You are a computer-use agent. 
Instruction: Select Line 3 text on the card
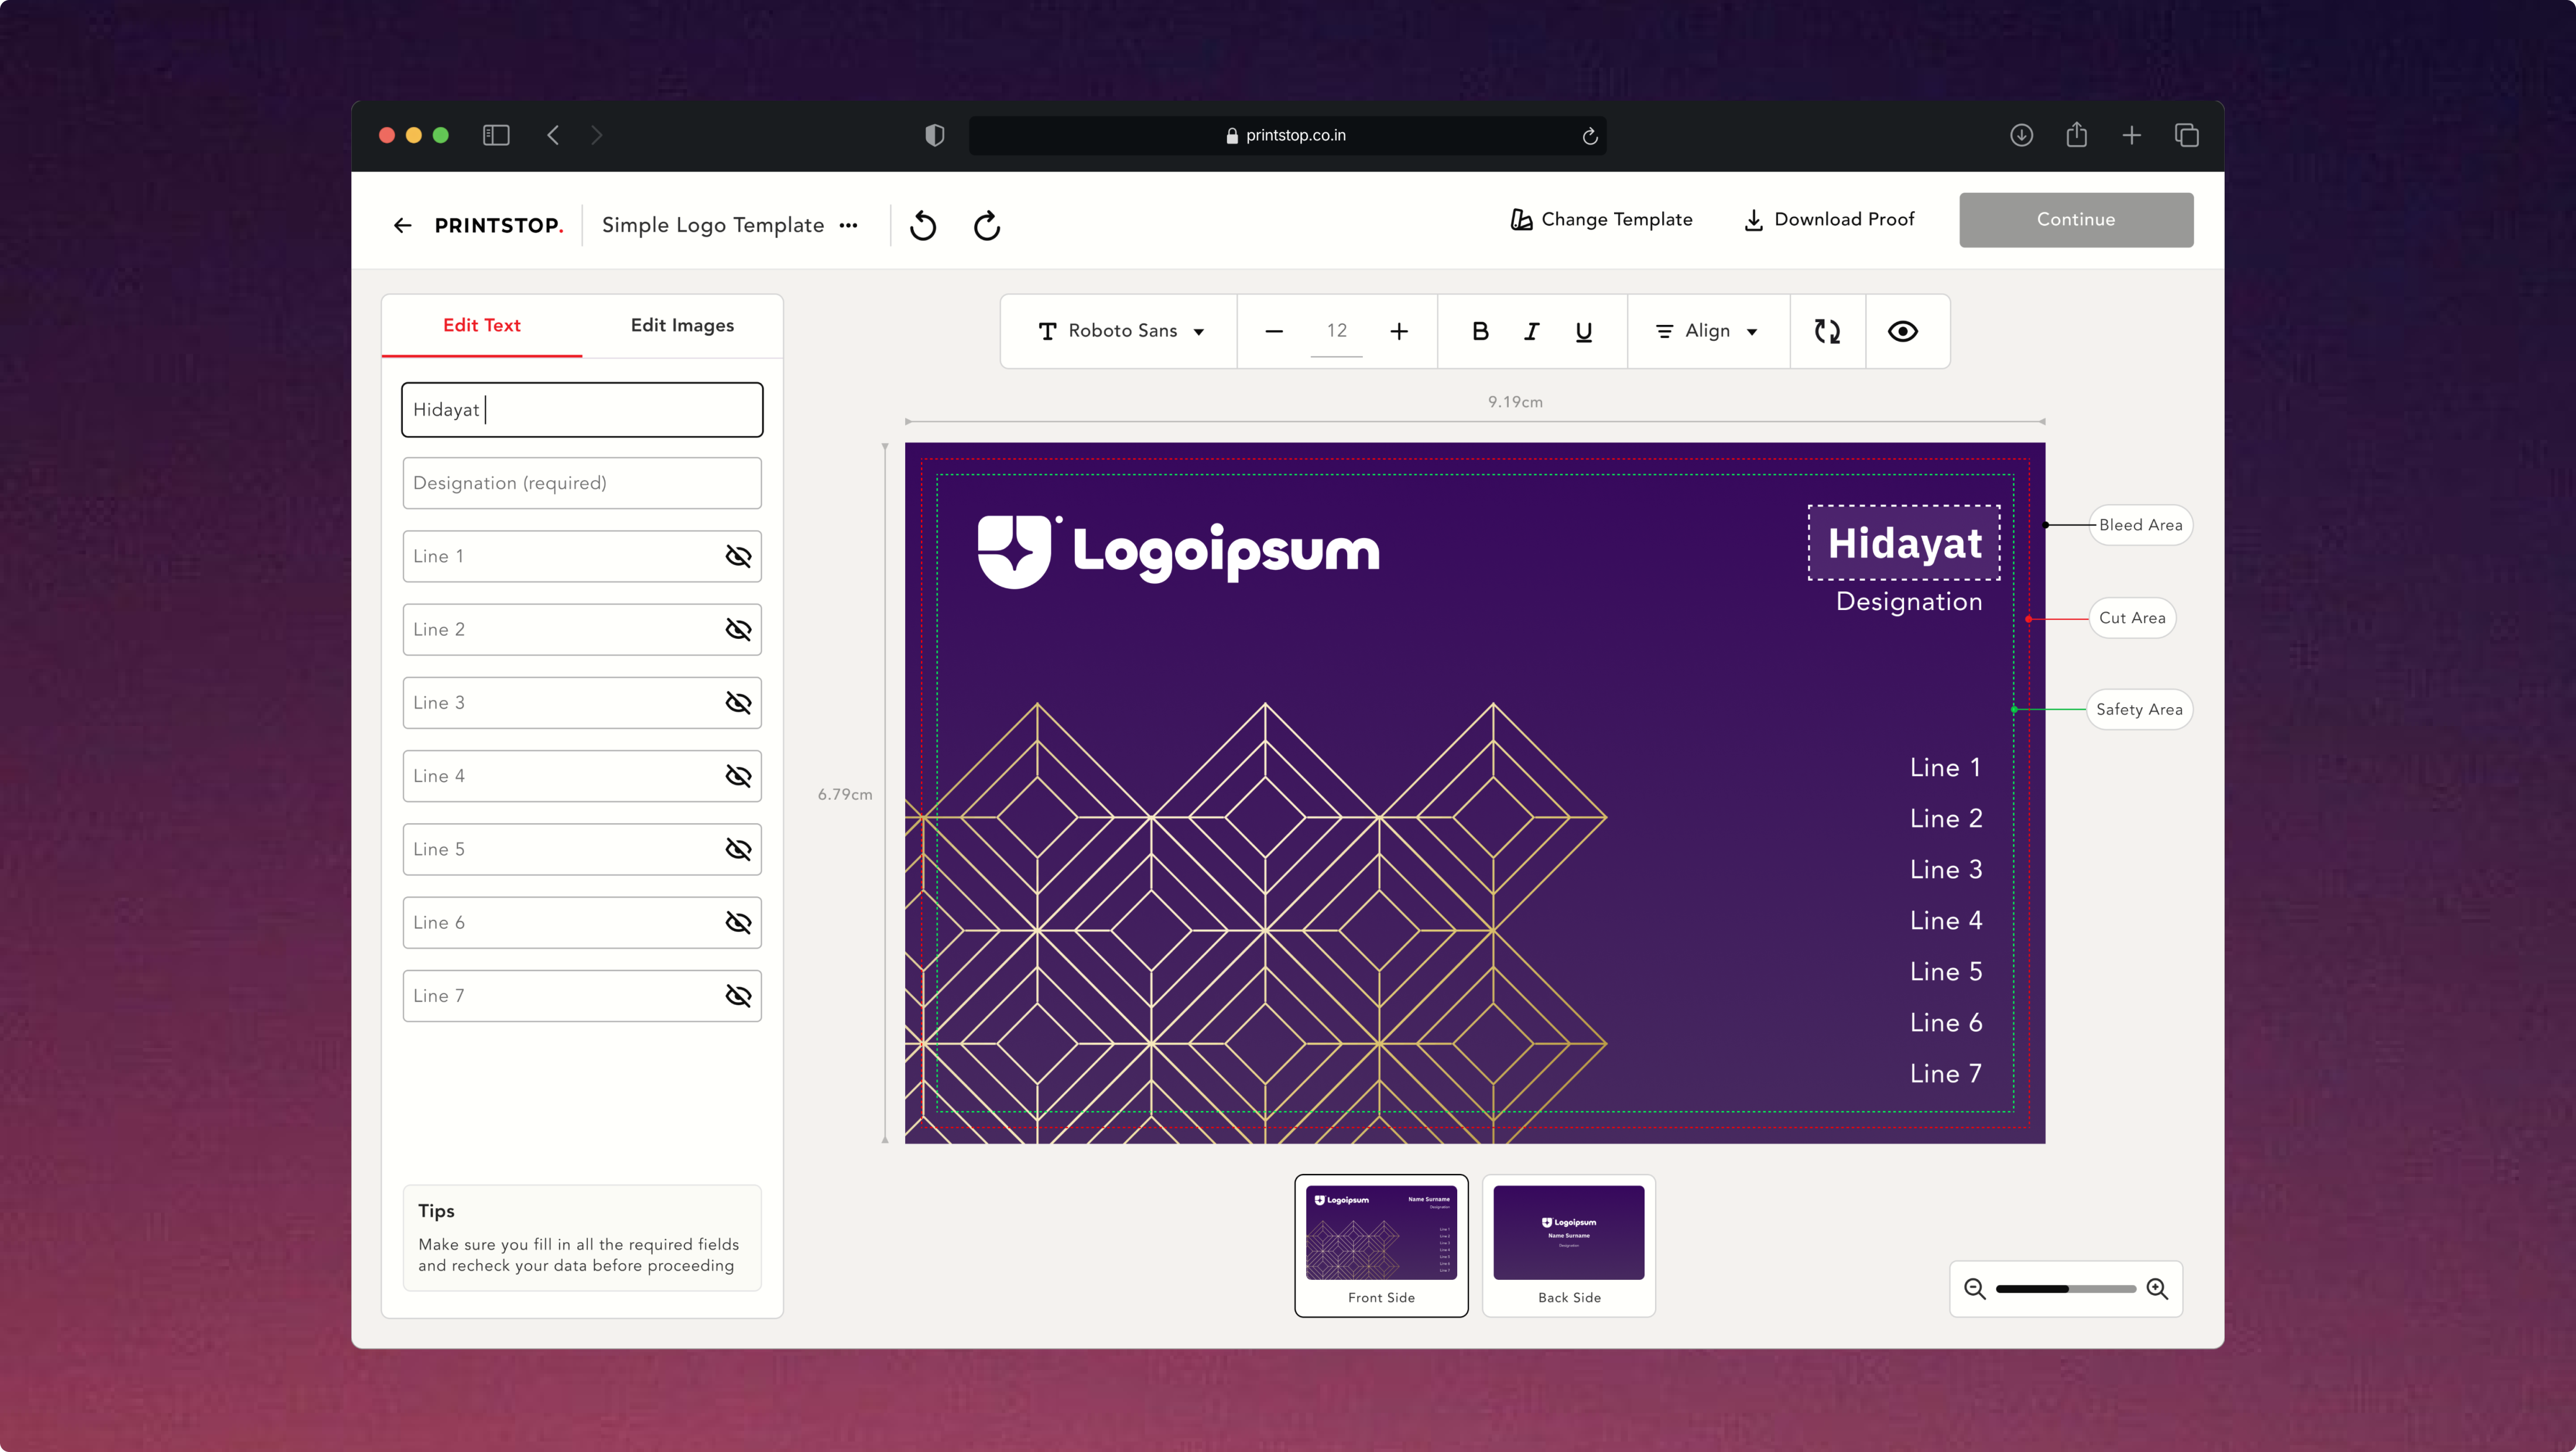pos(1946,869)
